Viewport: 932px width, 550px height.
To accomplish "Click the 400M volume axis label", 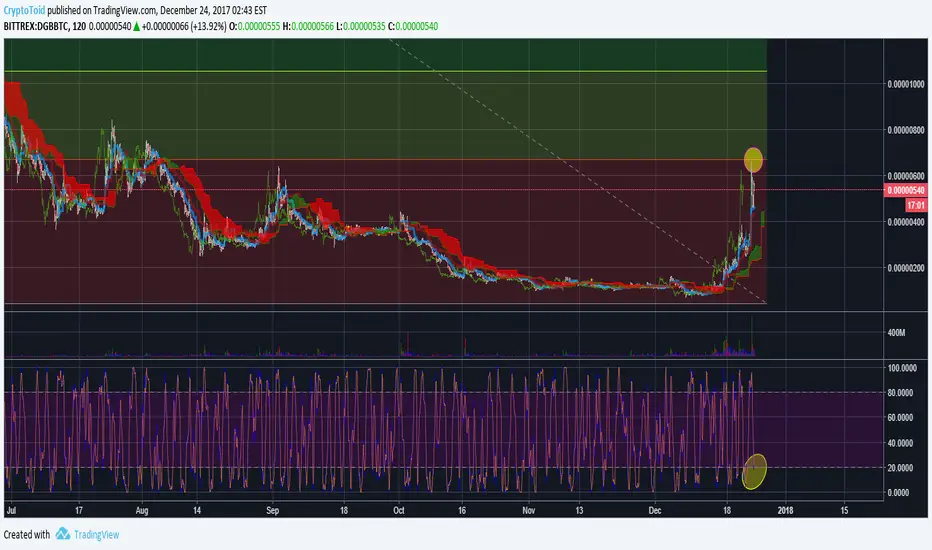I will pyautogui.click(x=896, y=332).
